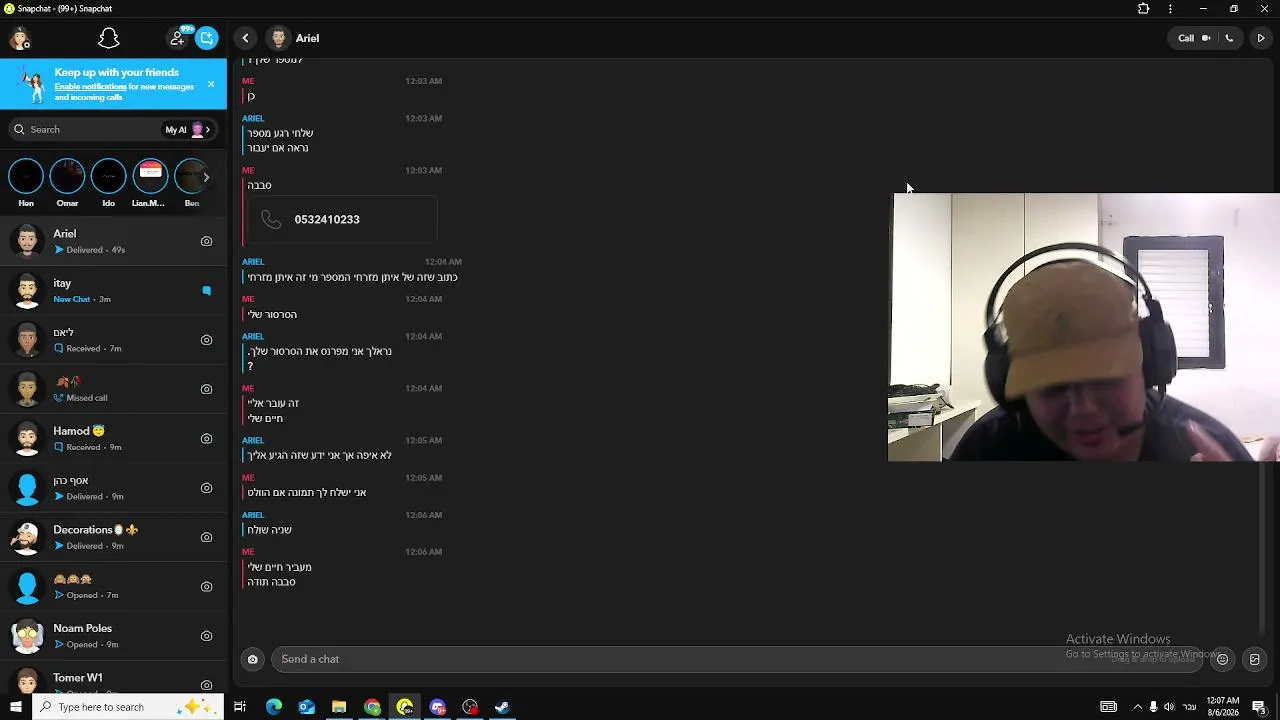Open Task View on the taskbar
1280x720 pixels.
pos(240,707)
